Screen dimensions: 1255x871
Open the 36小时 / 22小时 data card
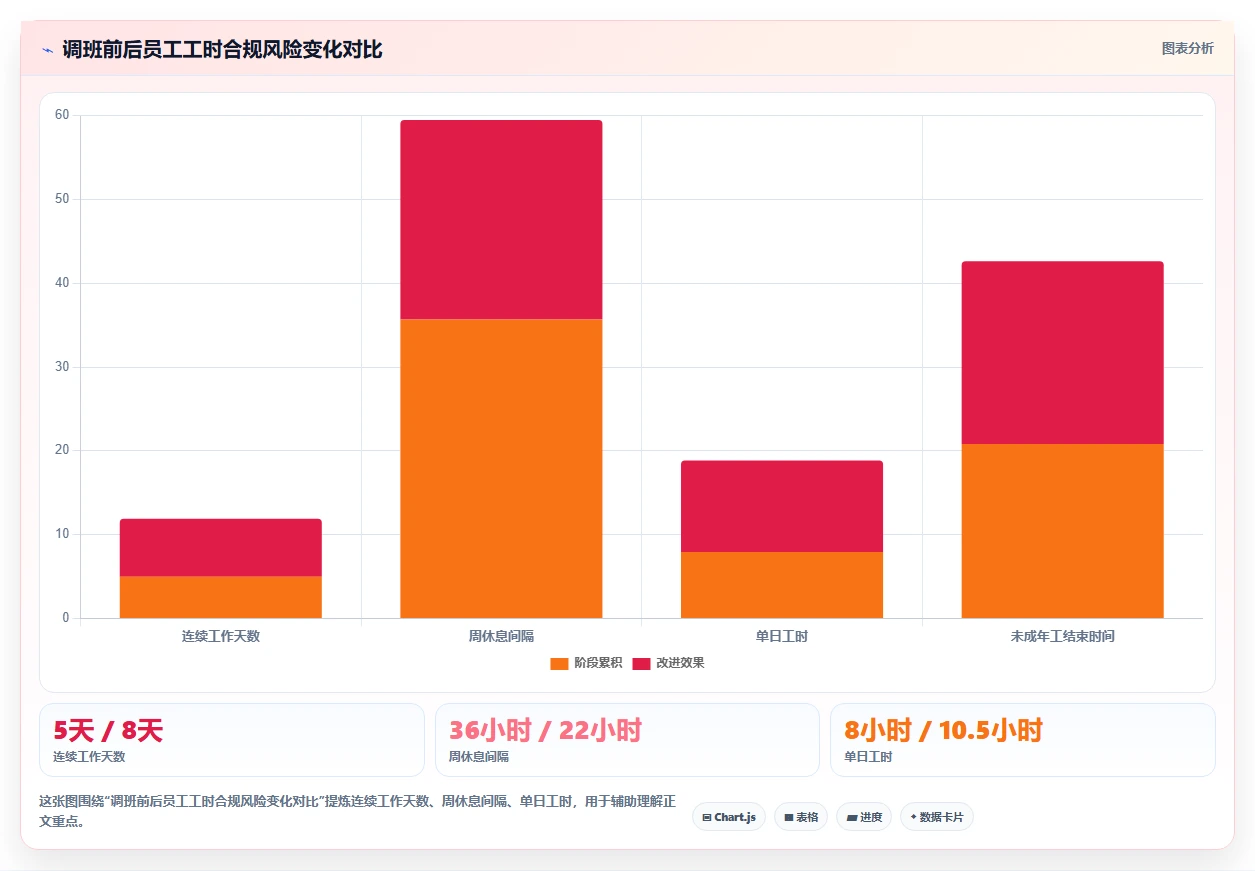[x=627, y=740]
